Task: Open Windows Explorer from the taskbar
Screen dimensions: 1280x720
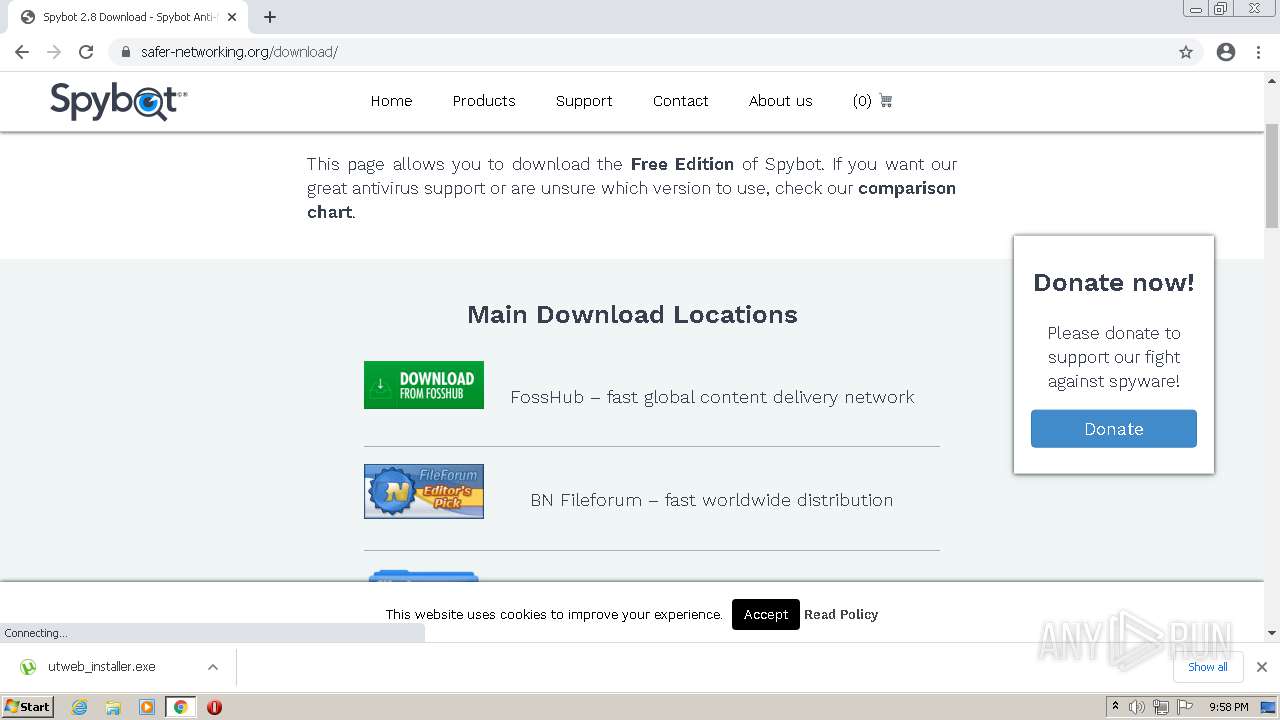Action: (x=113, y=707)
